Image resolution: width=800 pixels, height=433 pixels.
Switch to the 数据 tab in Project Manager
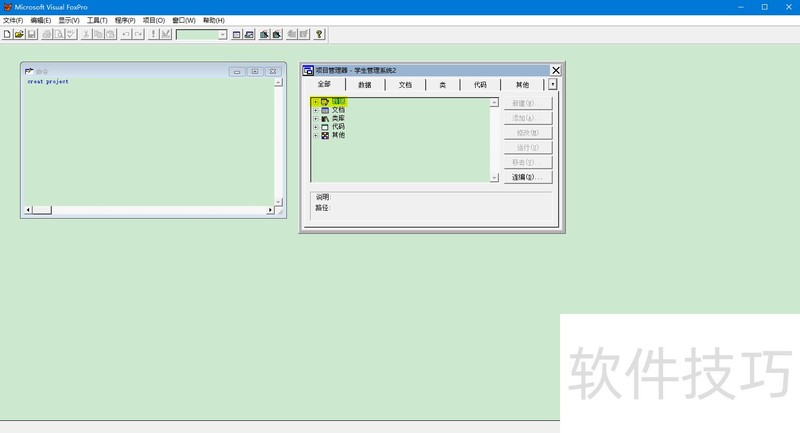coord(365,85)
